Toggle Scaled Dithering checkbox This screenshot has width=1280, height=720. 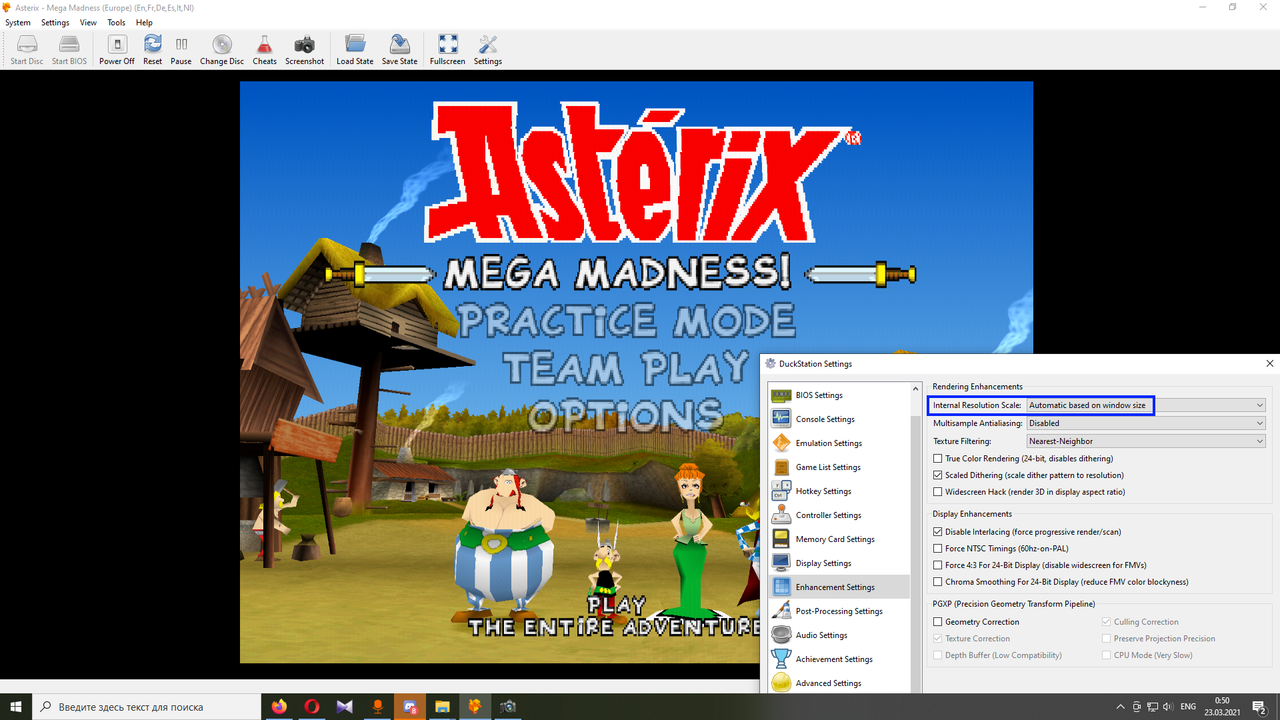click(x=938, y=475)
